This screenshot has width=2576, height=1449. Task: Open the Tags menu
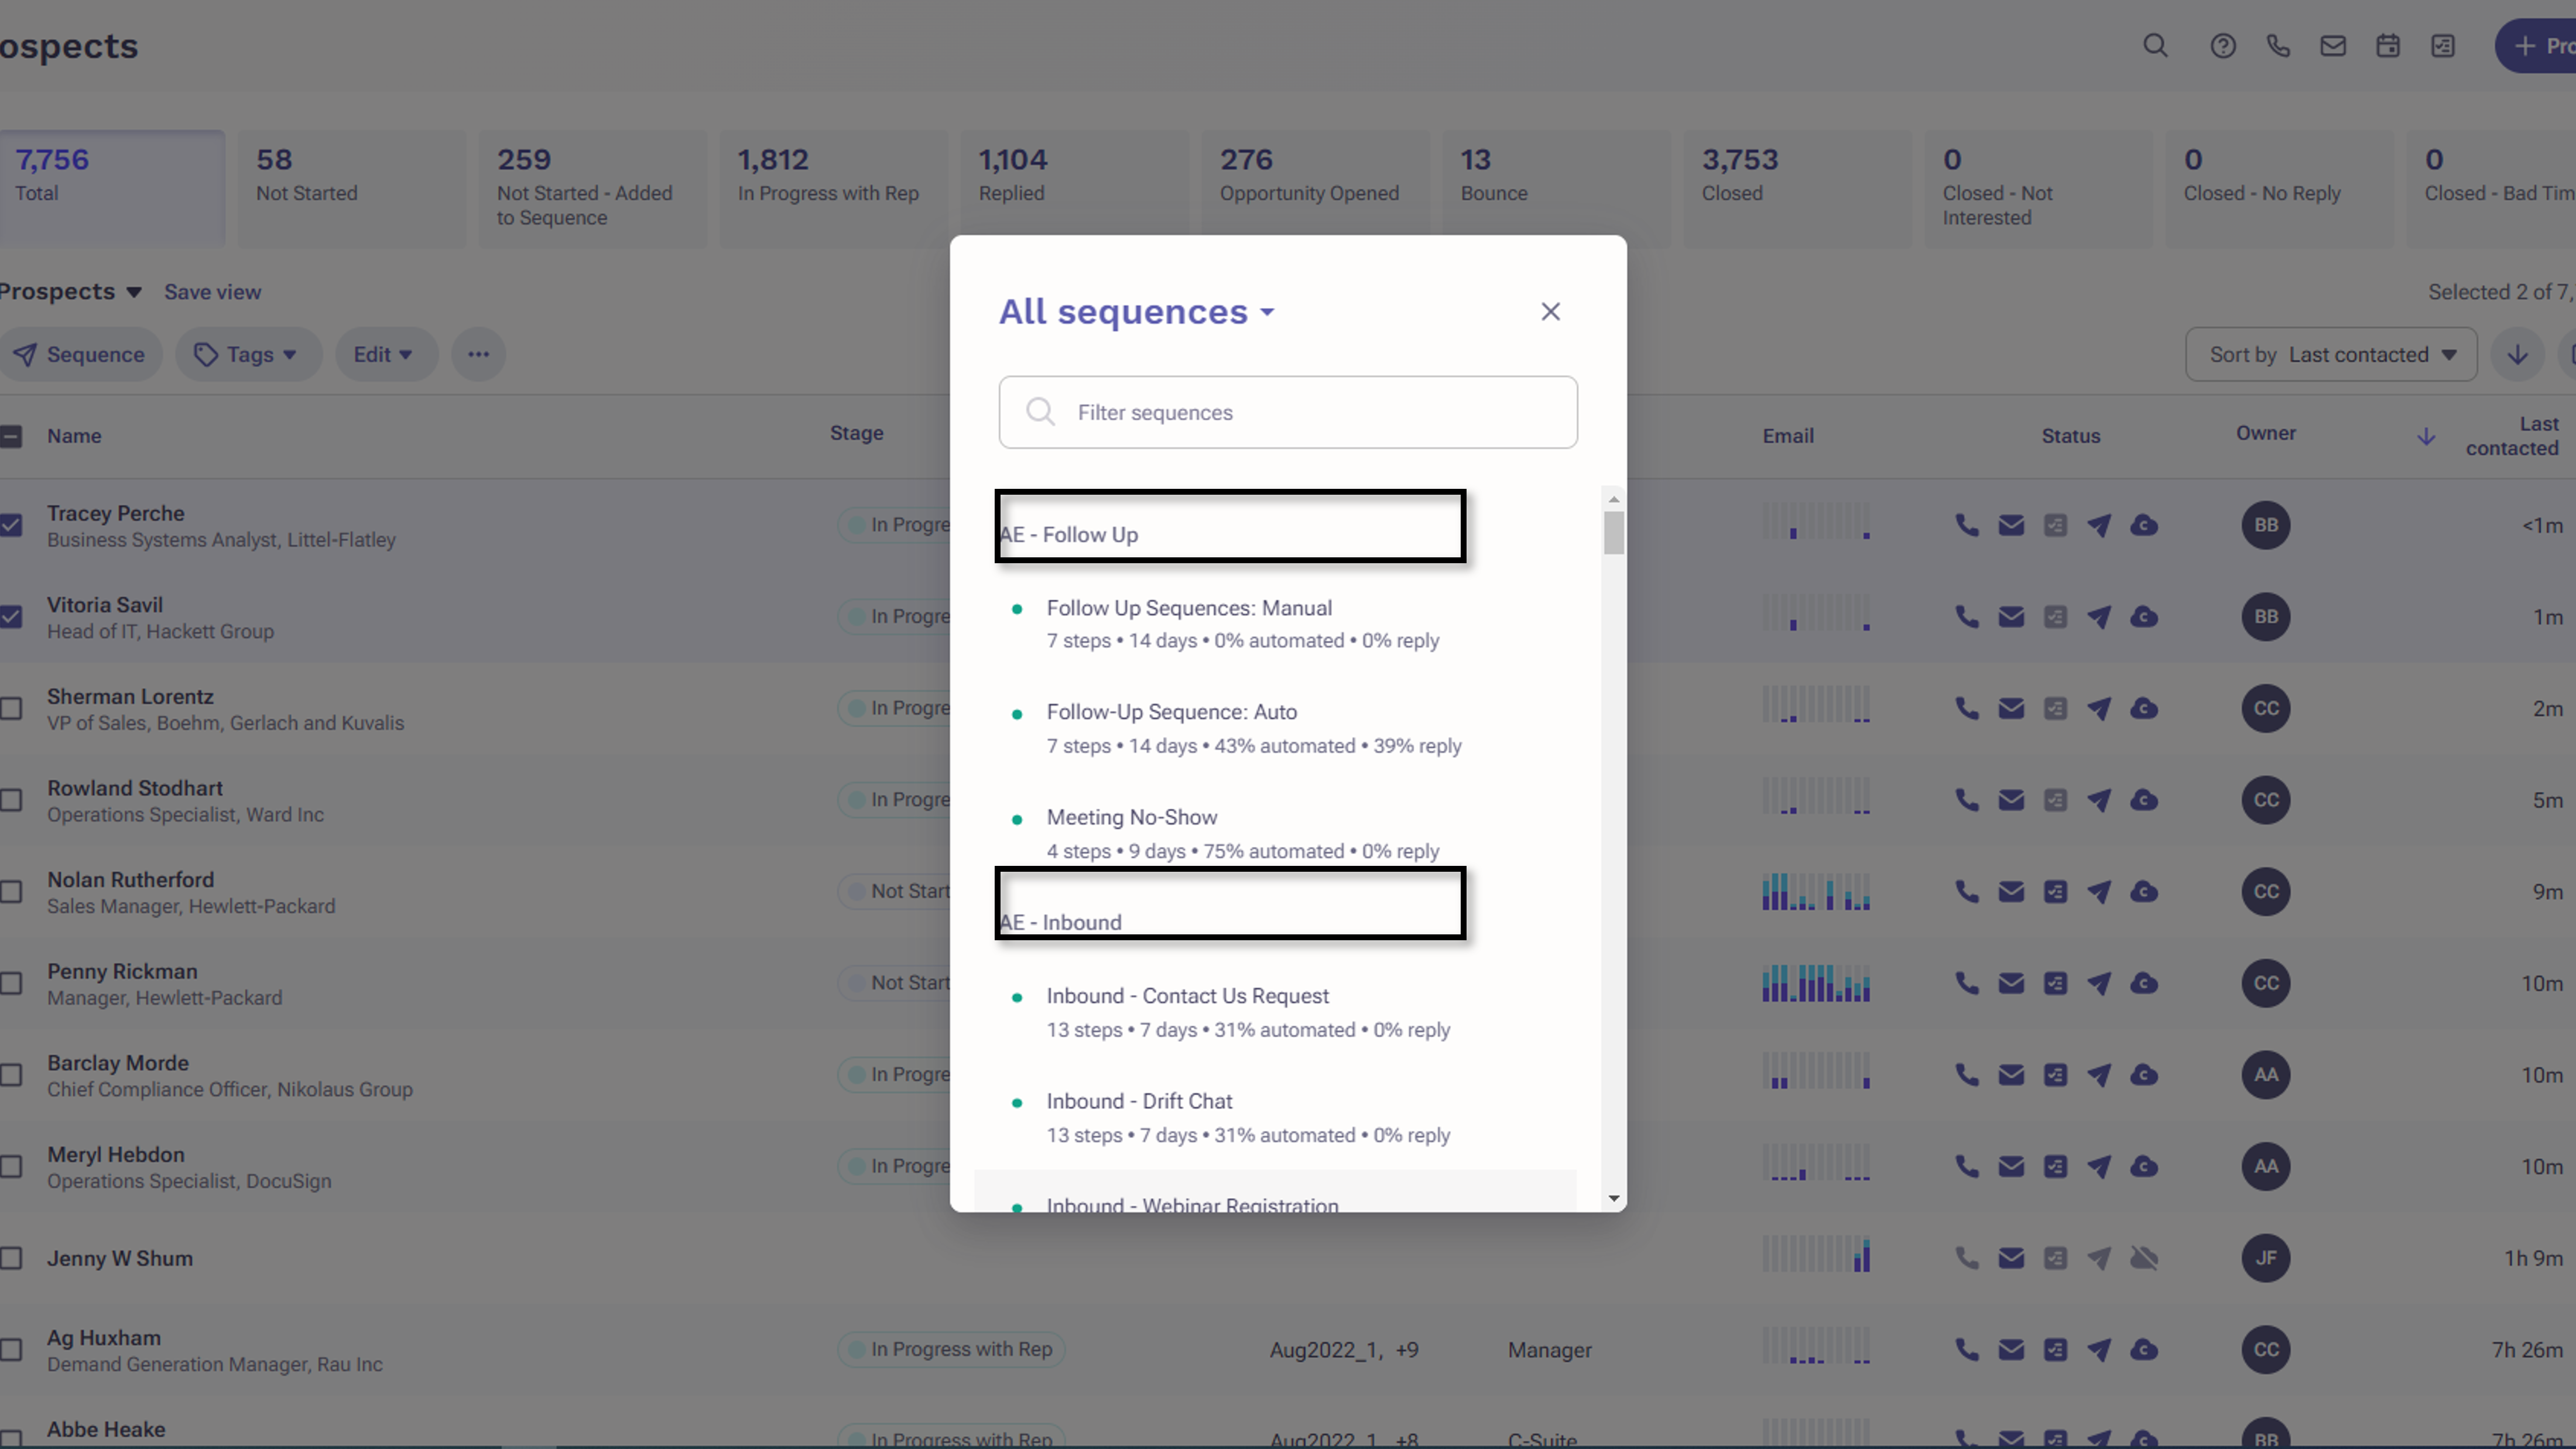(x=247, y=354)
